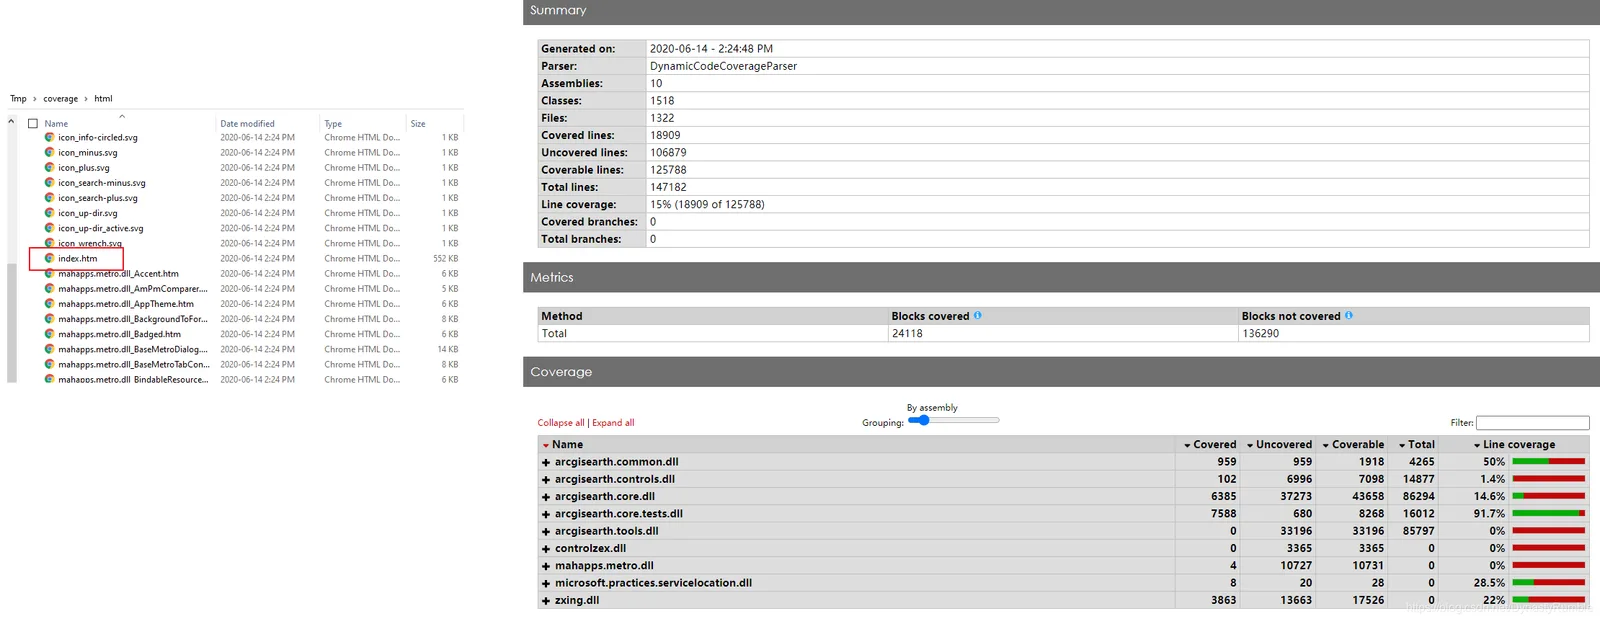Click the Chrome icon beside icon_wrench.svg
Viewport: 1600px width, 621px height.
pyautogui.click(x=49, y=243)
